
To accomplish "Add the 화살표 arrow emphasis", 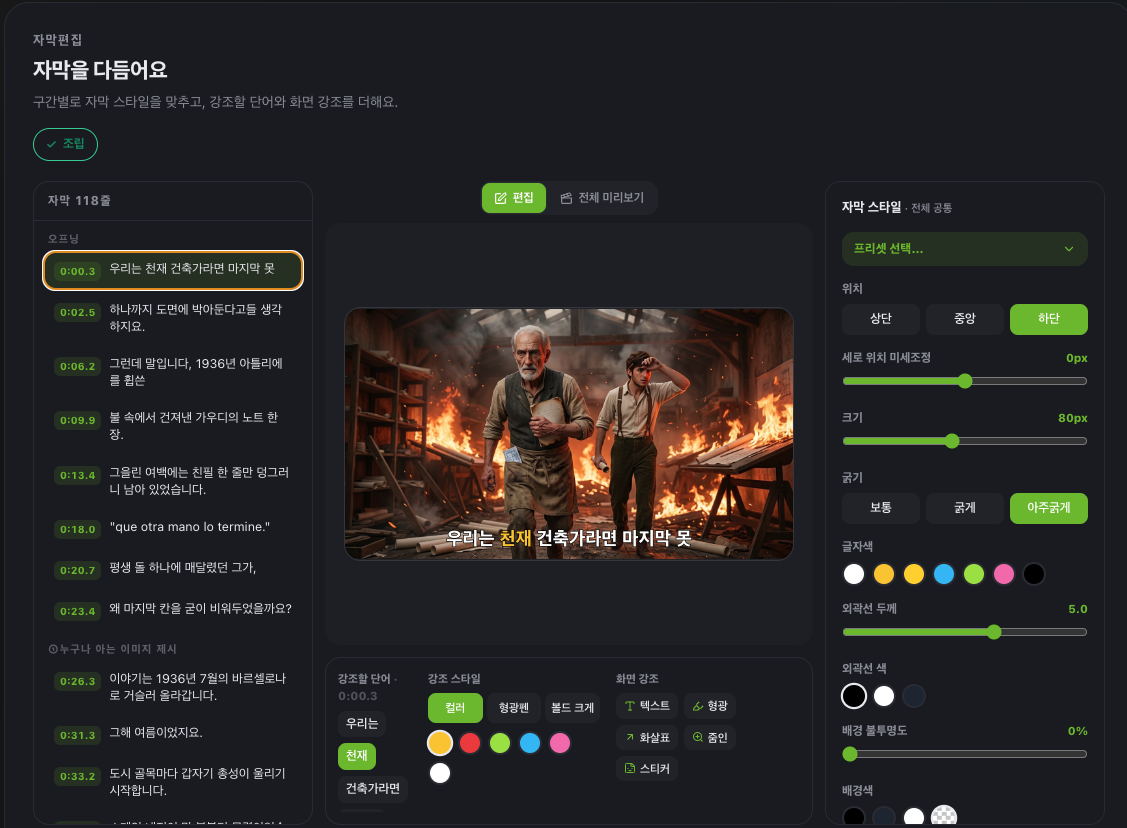I will tap(647, 737).
